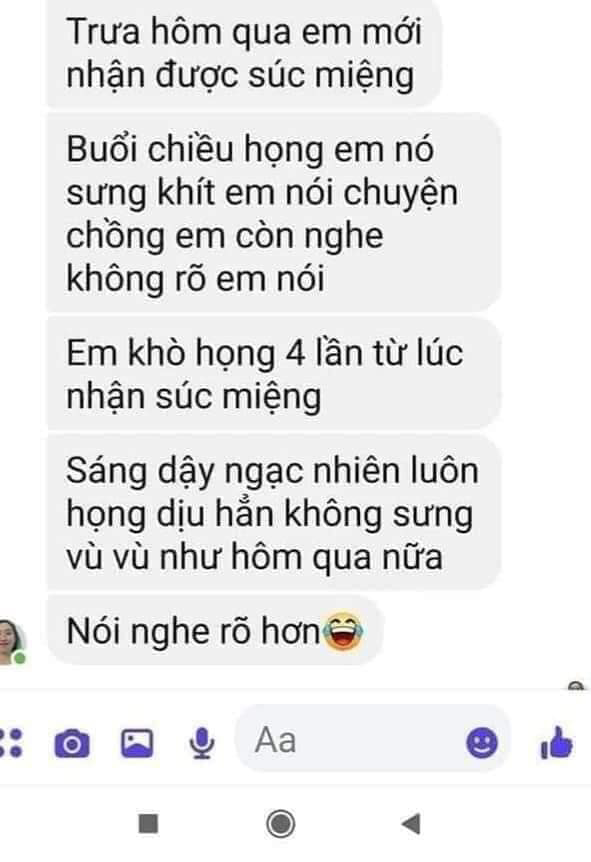The image size is (591, 862).
Task: Tap the laughing emoji in last message
Action: [x=343, y=632]
